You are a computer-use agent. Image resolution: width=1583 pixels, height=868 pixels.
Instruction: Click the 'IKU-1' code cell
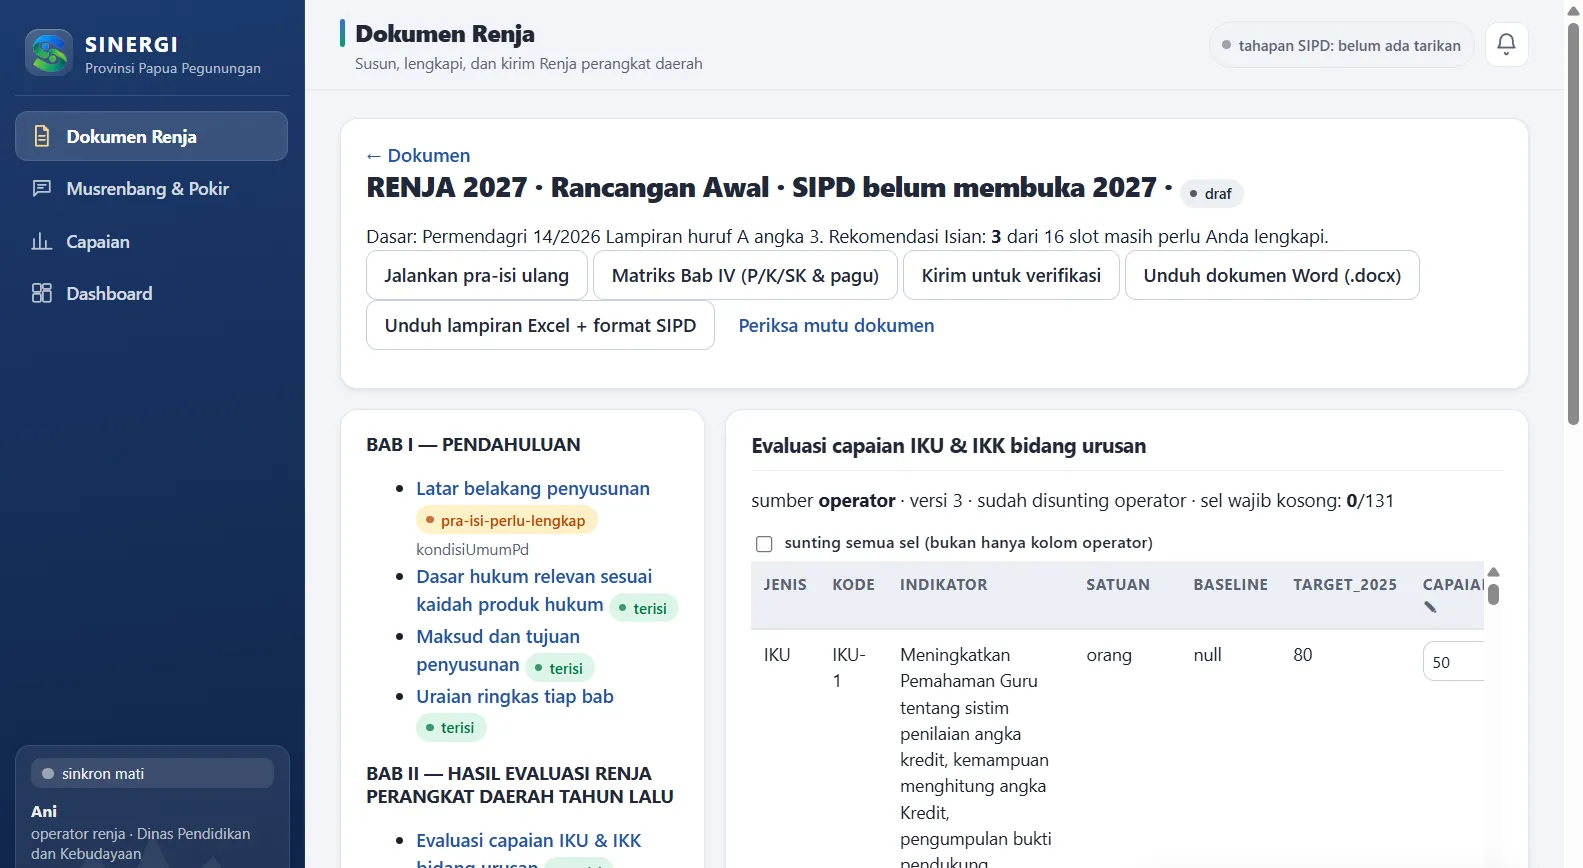tap(849, 668)
